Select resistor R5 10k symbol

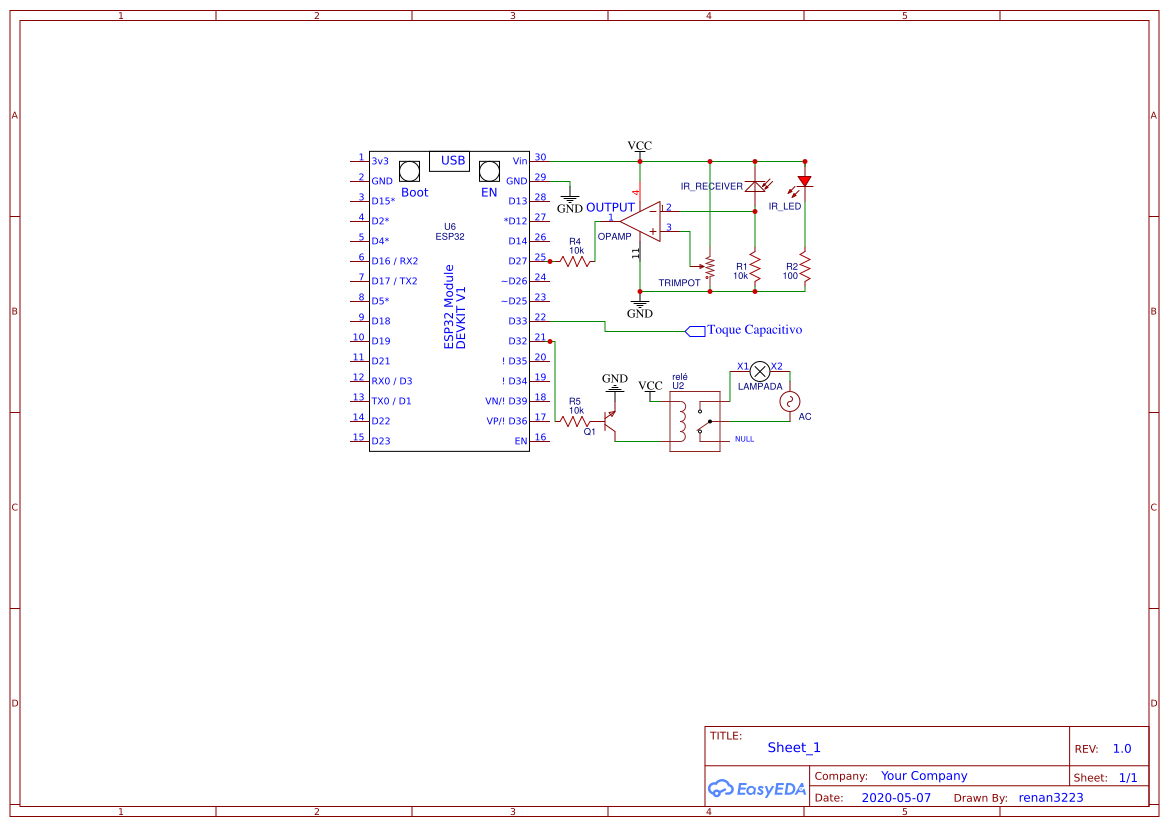tap(575, 421)
